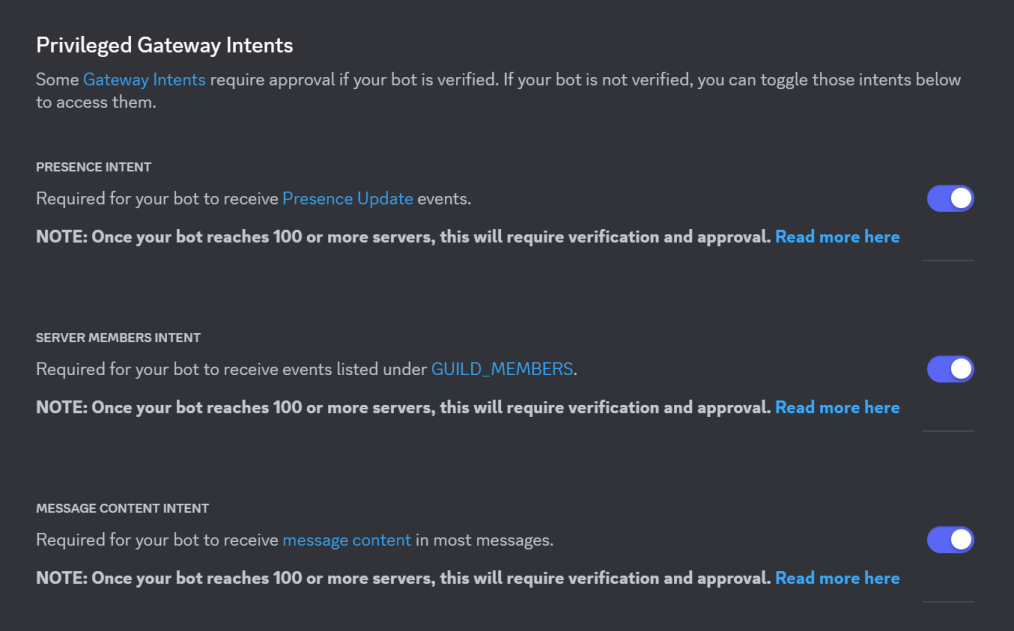Click the intro paragraph about bot verification
This screenshot has height=631, width=1014.
click(498, 91)
